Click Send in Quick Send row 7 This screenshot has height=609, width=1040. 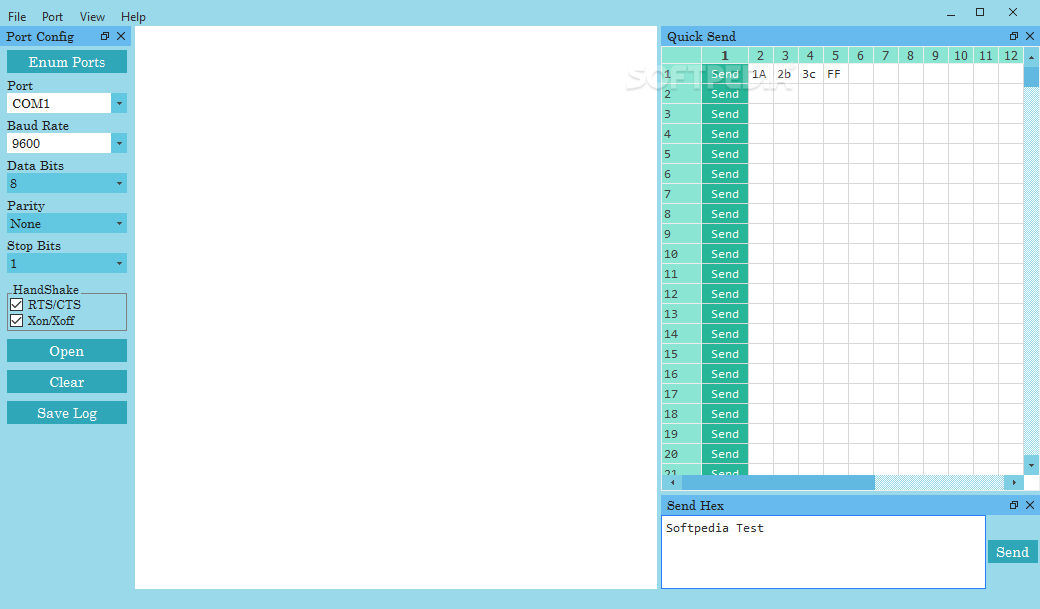[725, 194]
